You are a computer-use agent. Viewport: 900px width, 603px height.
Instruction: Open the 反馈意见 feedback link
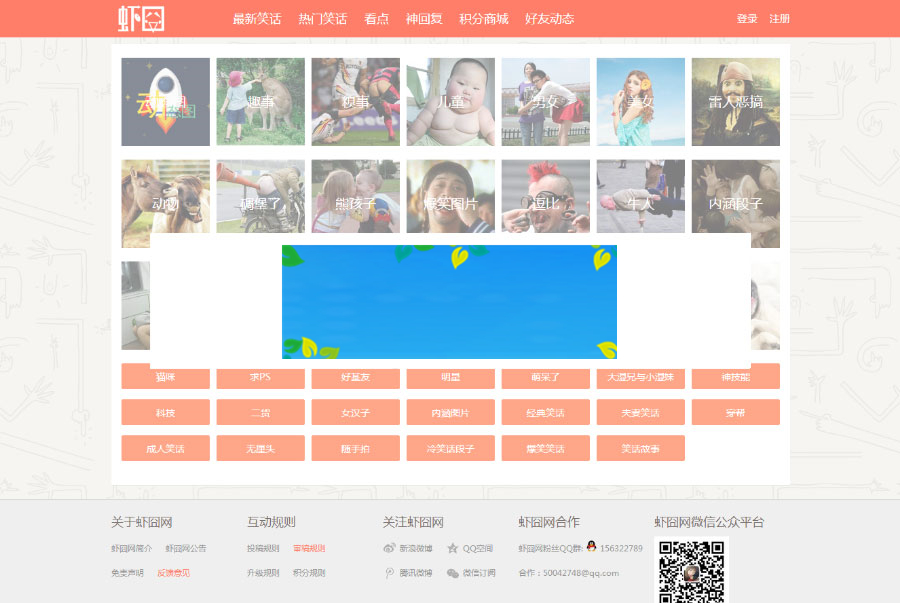pyautogui.click(x=175, y=574)
